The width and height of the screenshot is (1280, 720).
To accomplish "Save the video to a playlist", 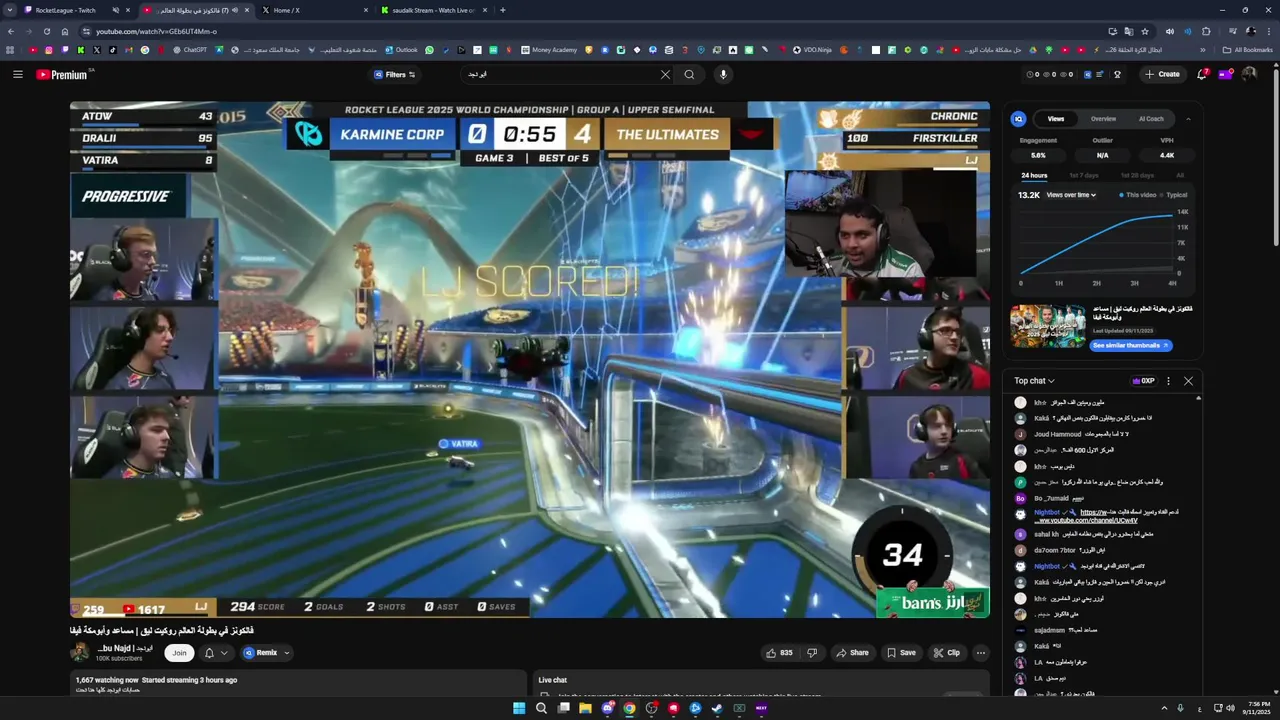I will (x=900, y=653).
